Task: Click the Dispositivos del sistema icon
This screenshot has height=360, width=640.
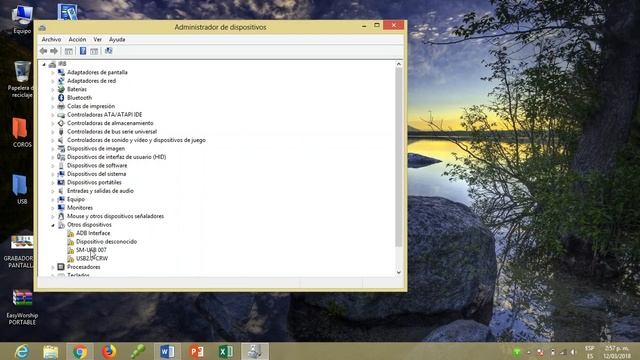Action: point(61,174)
